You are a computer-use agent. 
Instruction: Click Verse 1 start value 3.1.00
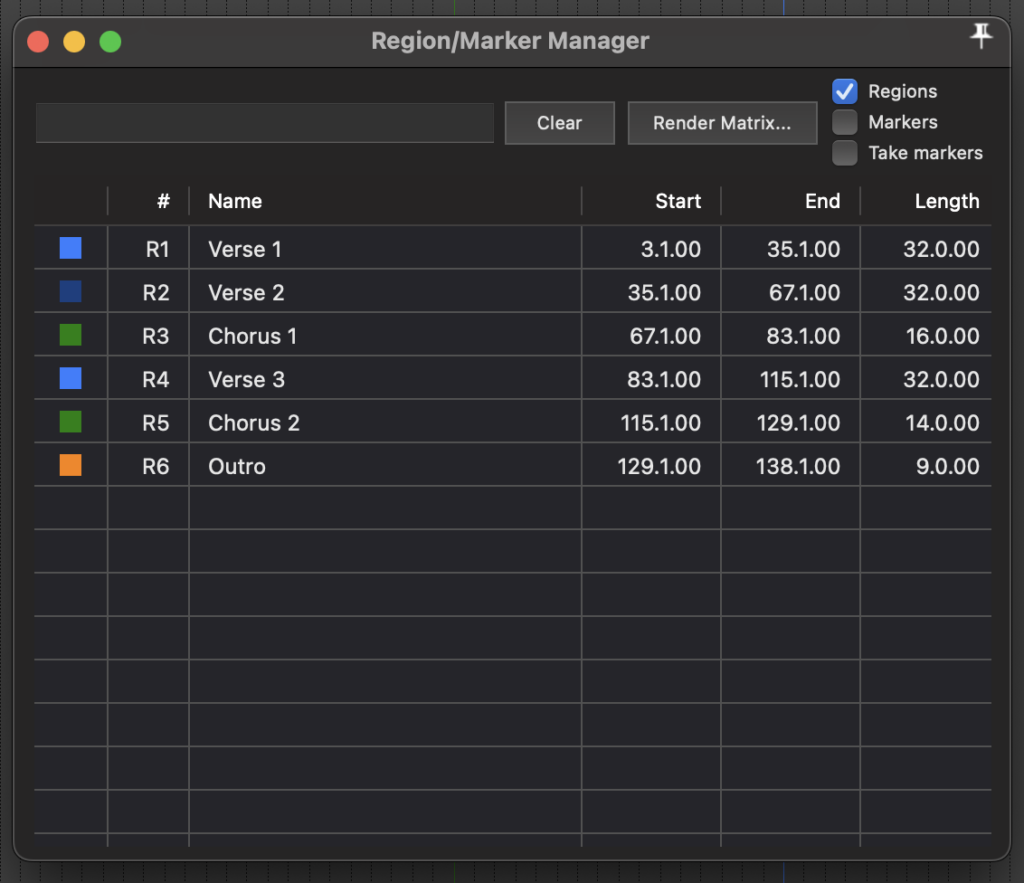pos(671,249)
